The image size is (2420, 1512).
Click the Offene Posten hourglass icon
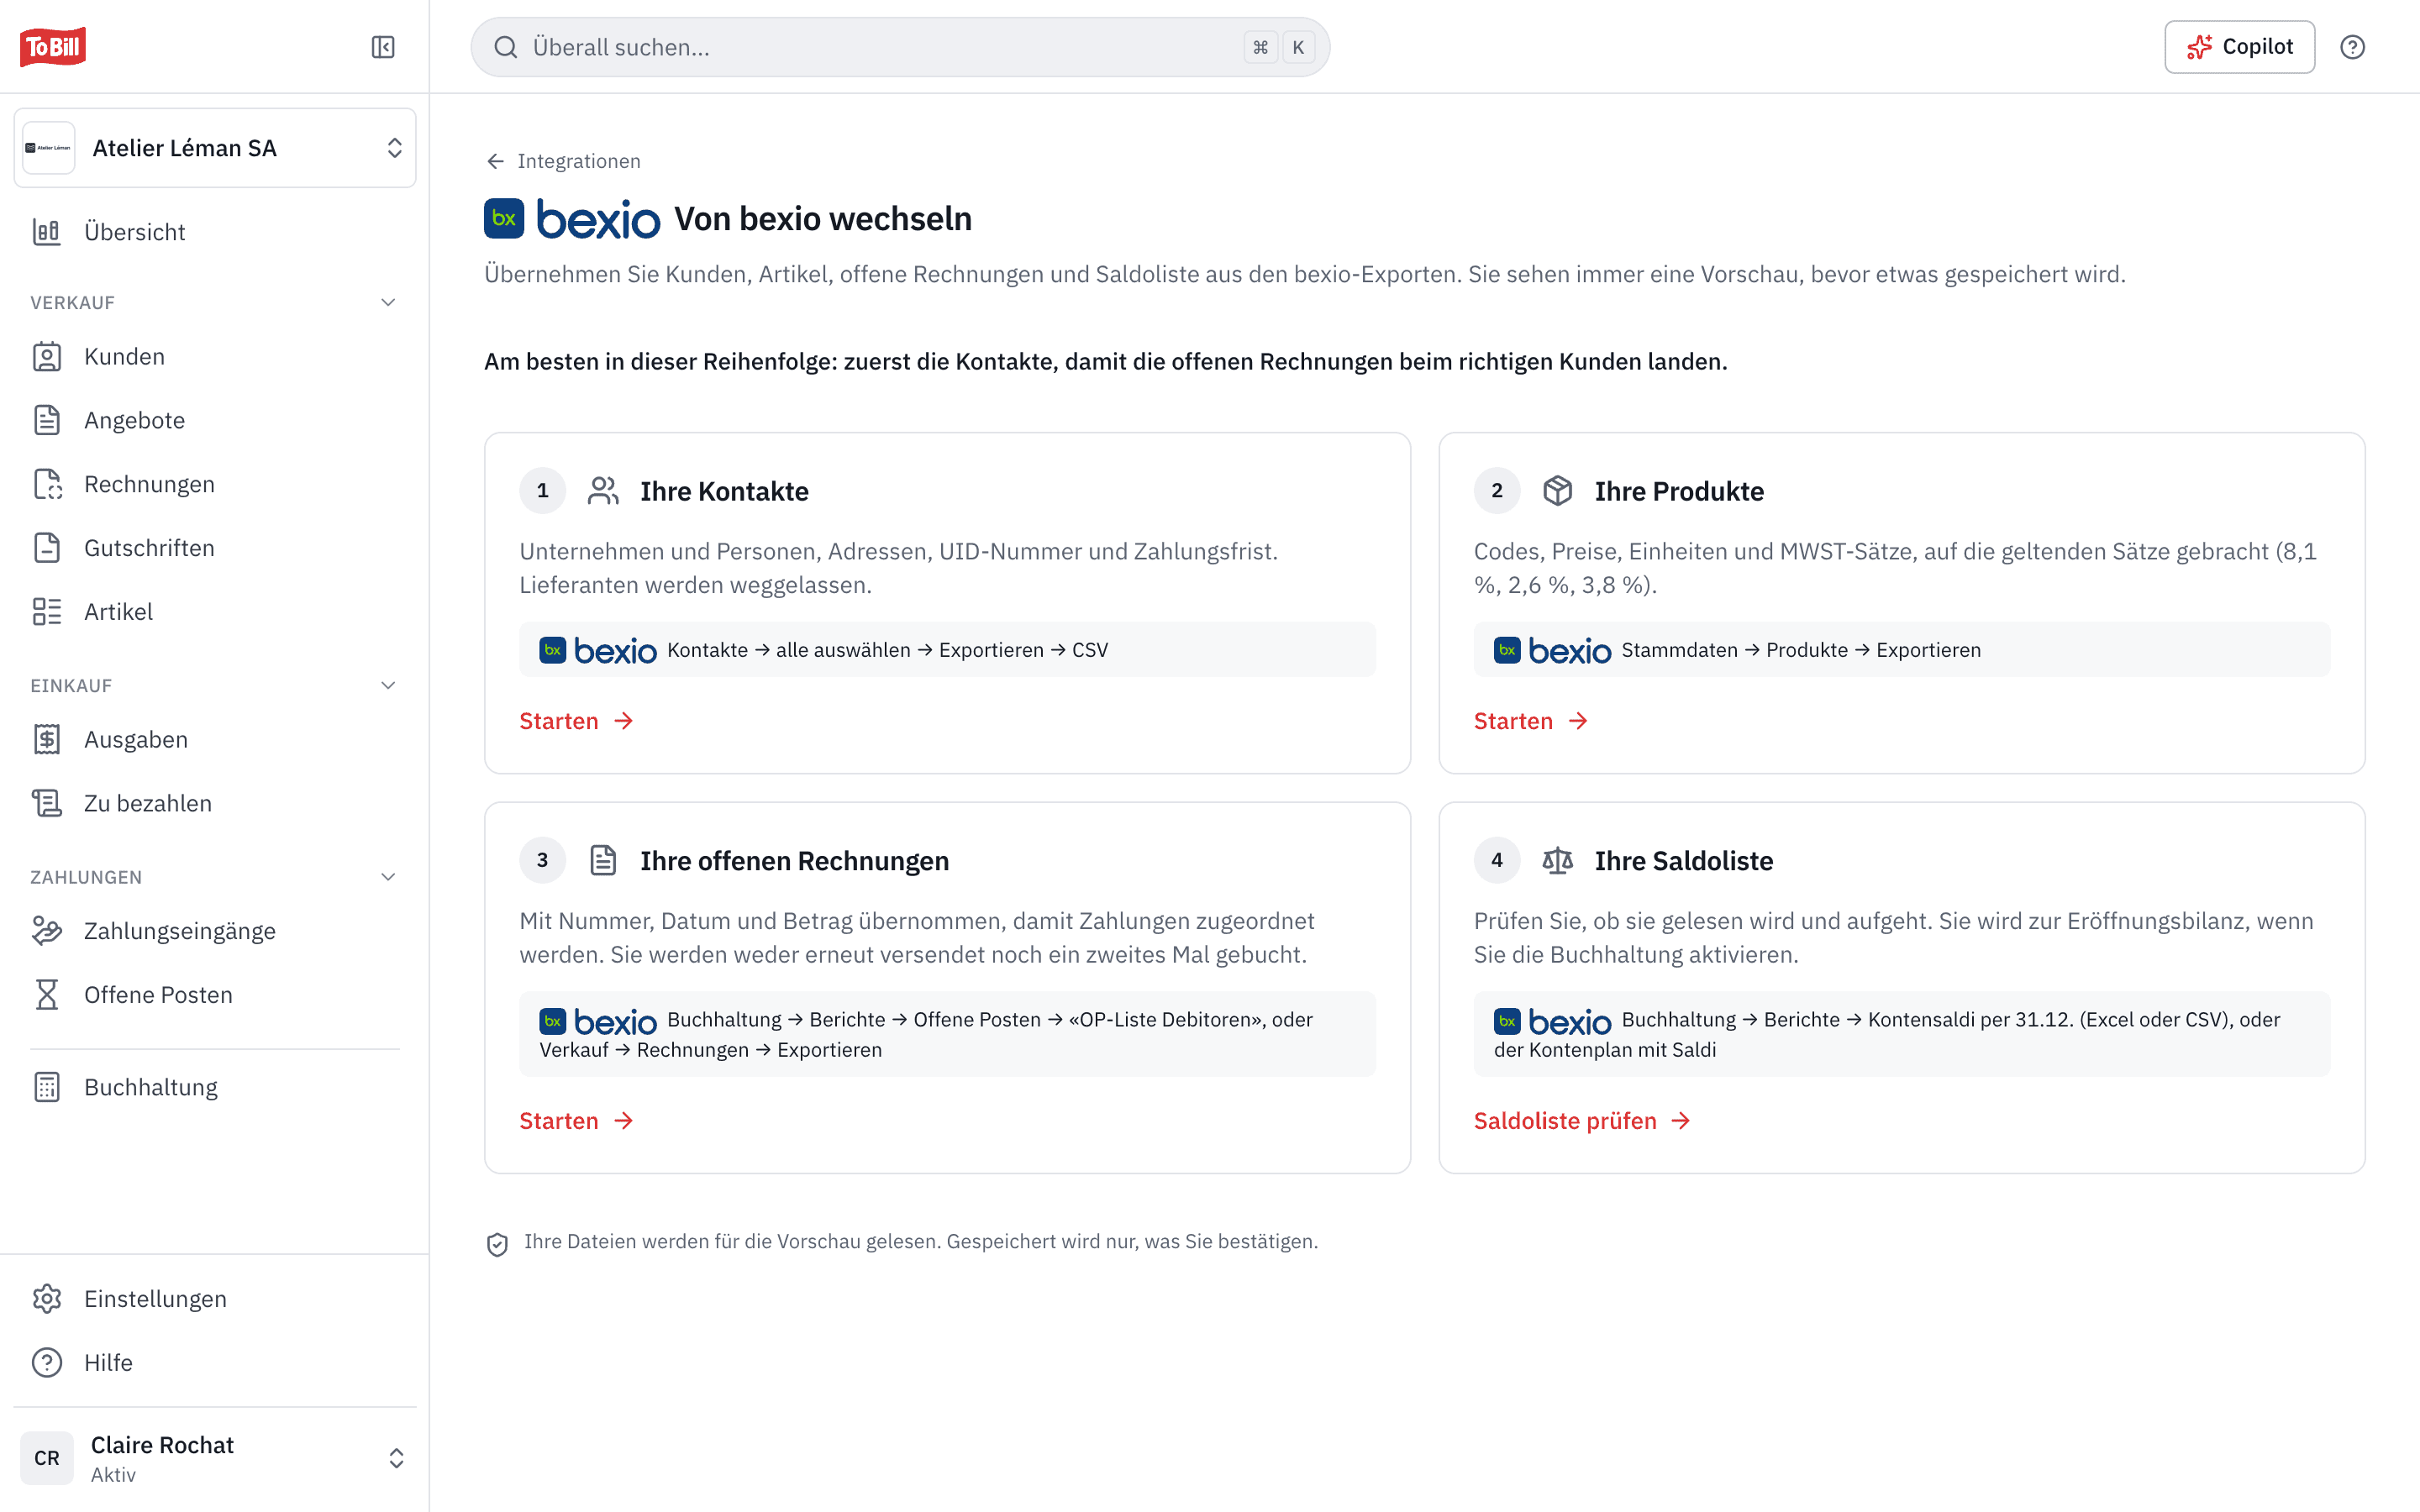click(x=47, y=995)
